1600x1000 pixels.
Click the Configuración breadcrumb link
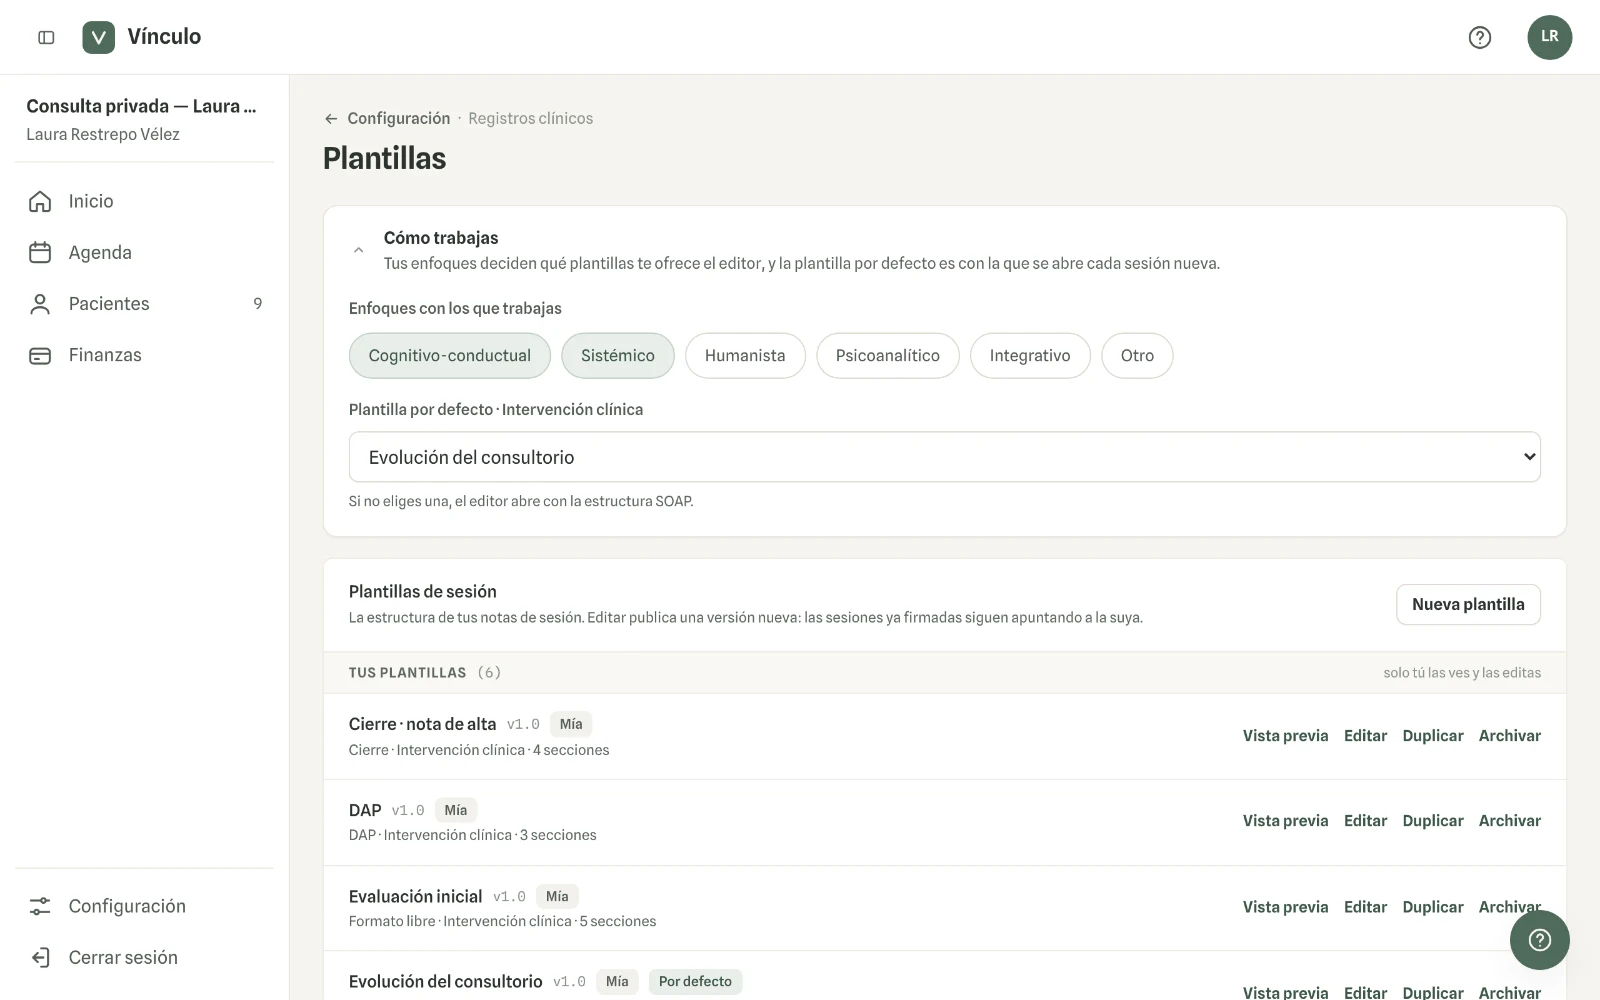pos(398,118)
